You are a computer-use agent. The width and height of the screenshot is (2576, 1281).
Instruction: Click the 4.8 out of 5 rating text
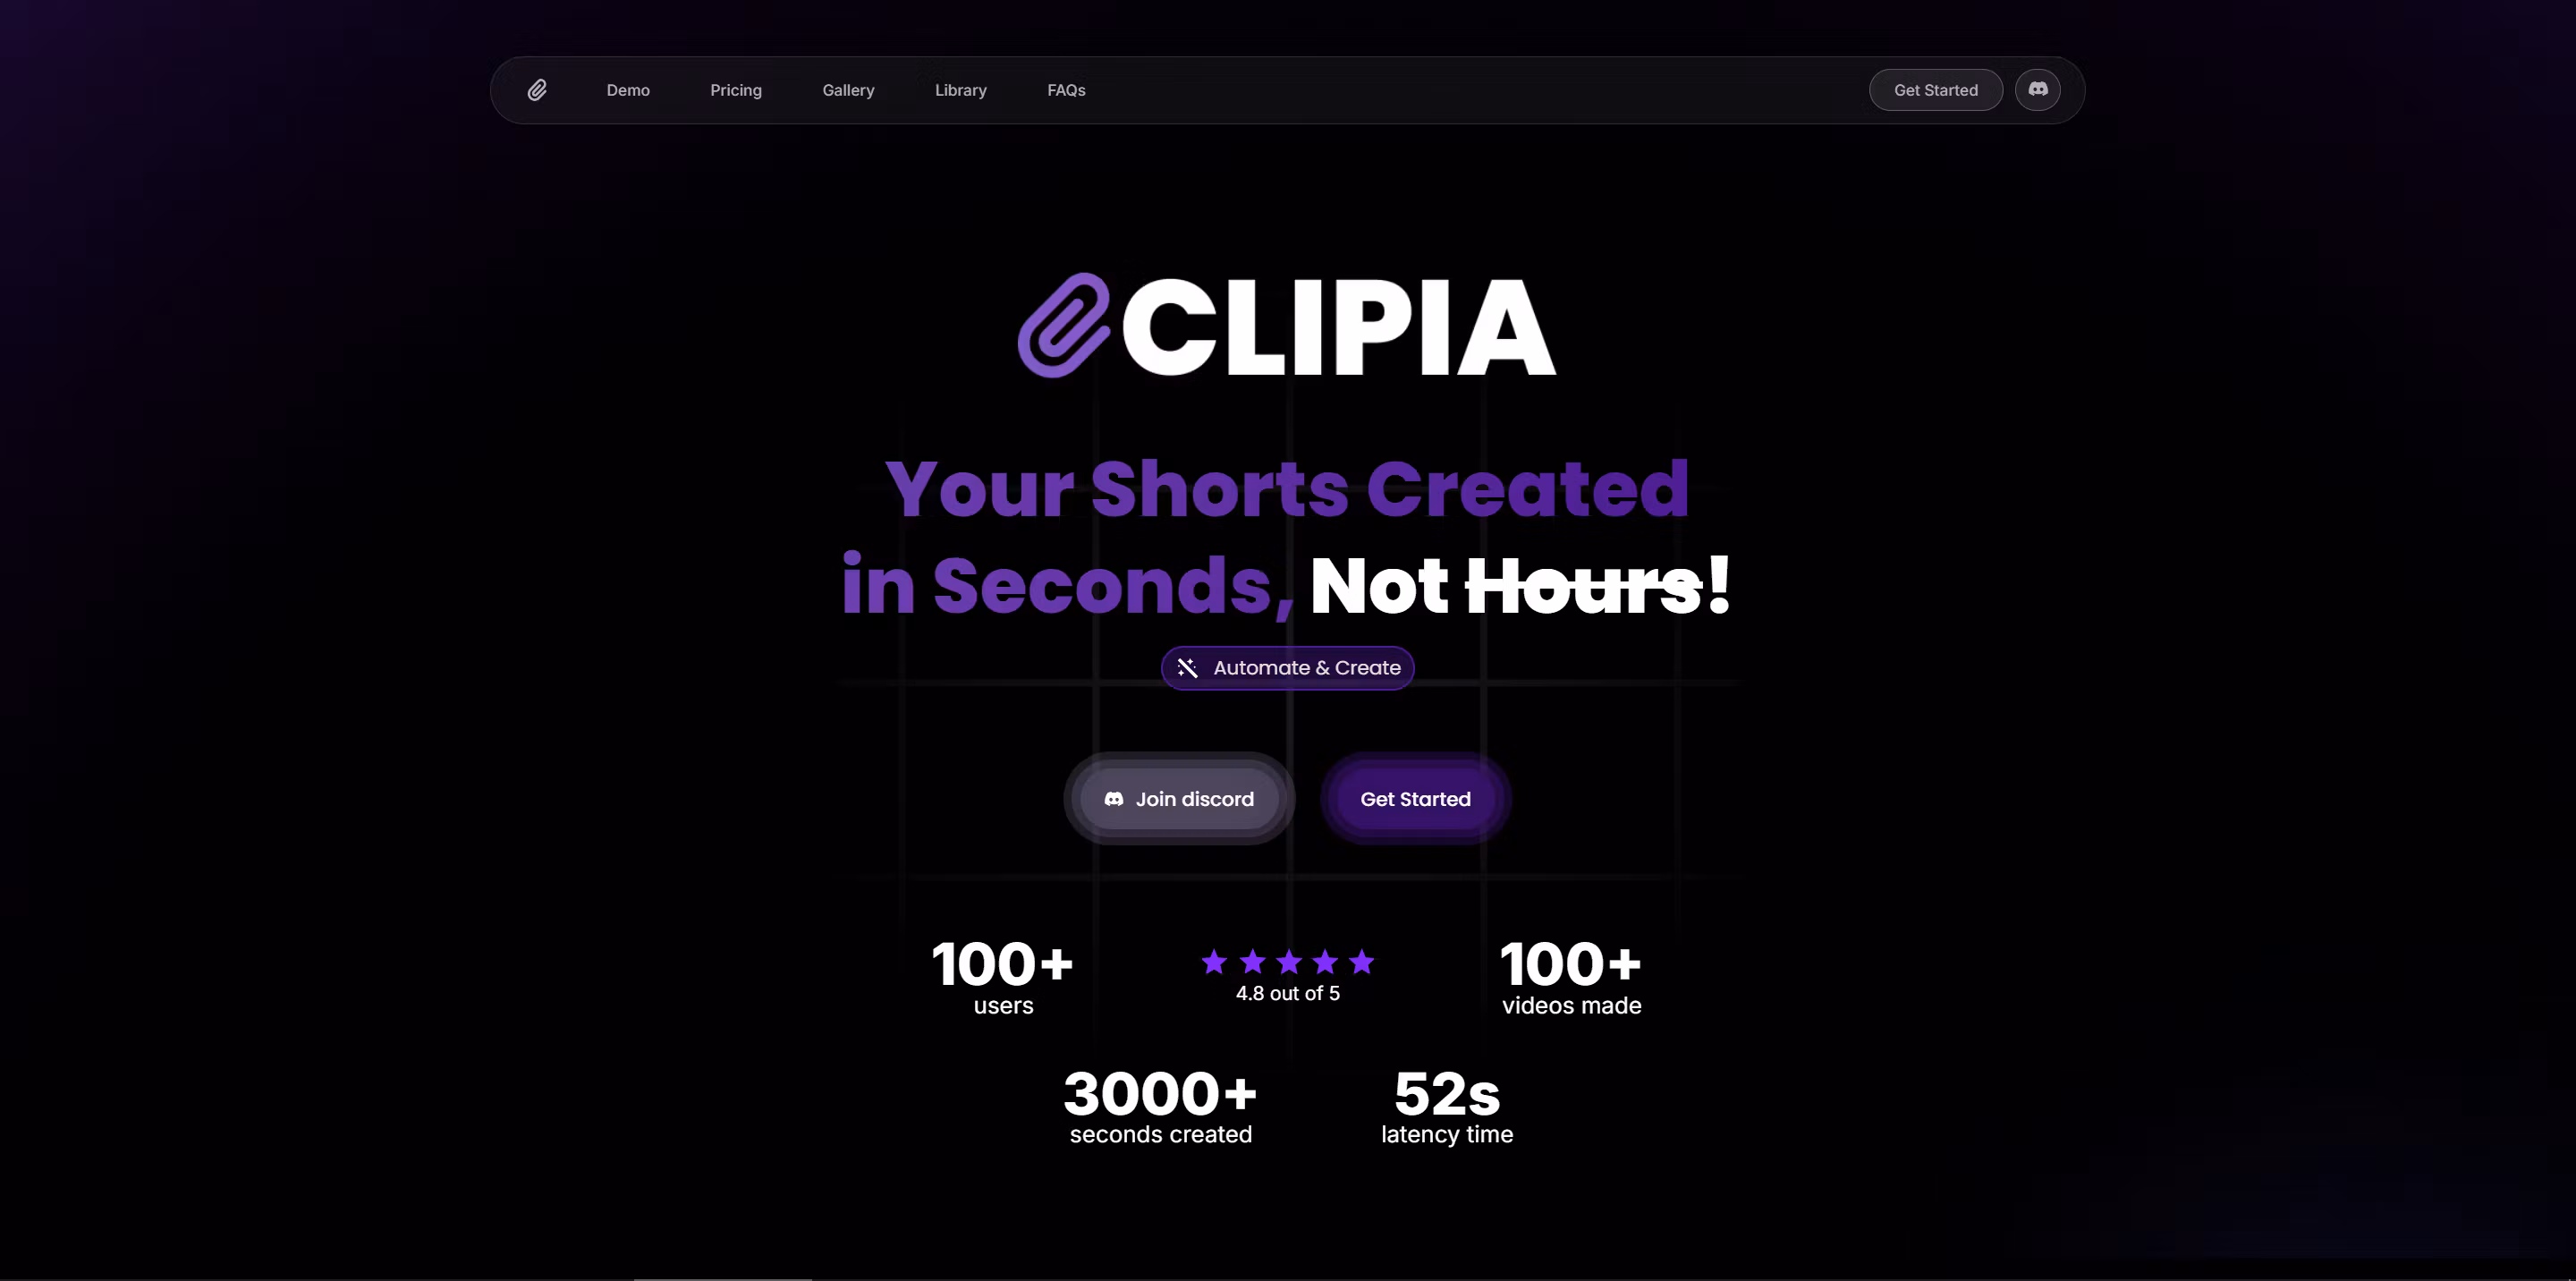(1287, 993)
